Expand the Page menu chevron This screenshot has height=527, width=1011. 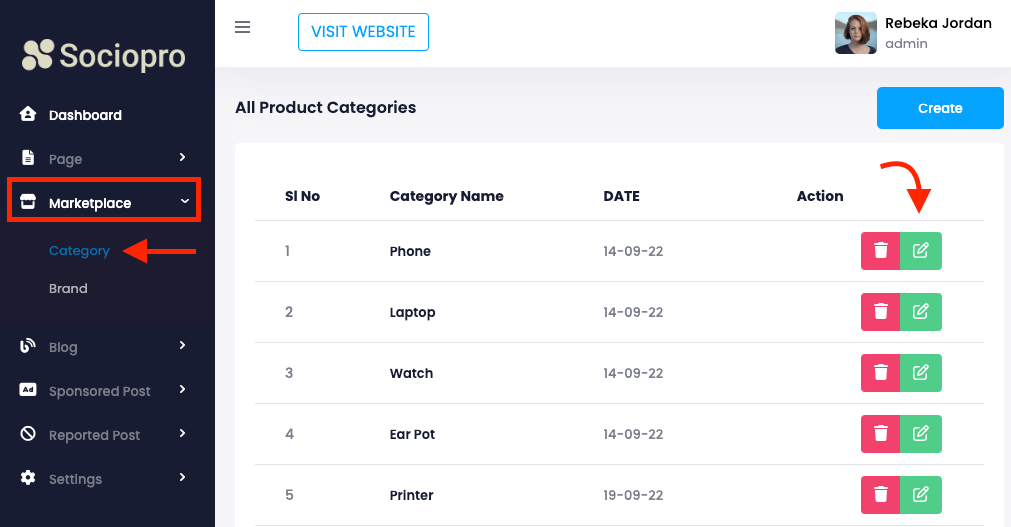coord(182,157)
